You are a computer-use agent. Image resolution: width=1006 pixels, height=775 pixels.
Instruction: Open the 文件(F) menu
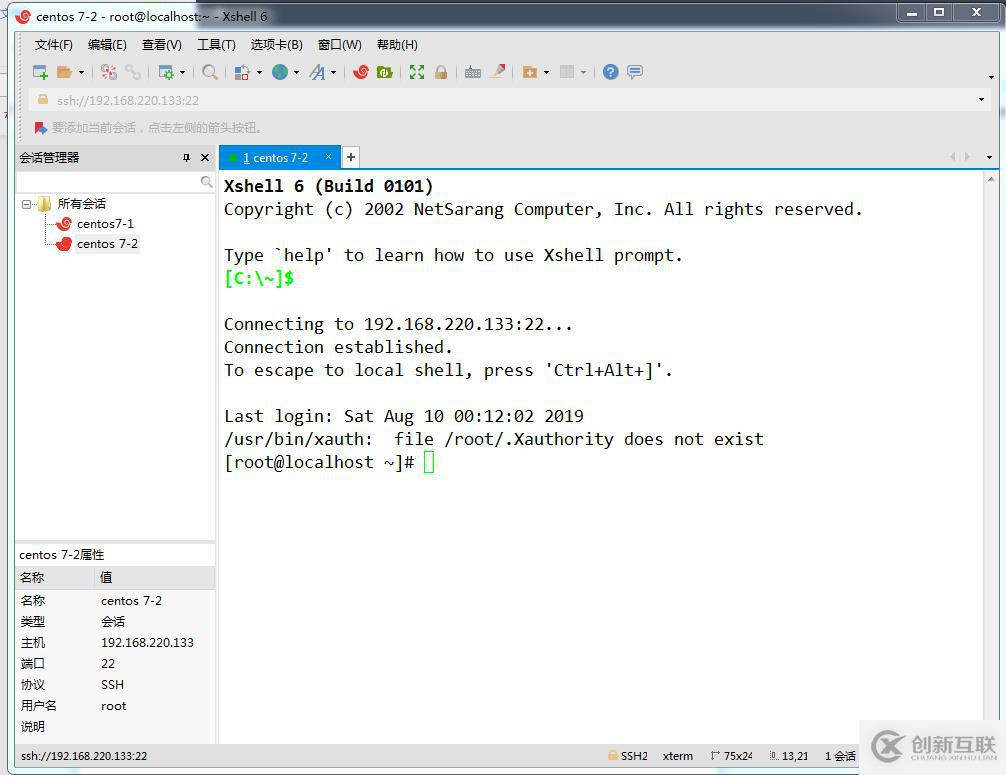click(x=53, y=45)
